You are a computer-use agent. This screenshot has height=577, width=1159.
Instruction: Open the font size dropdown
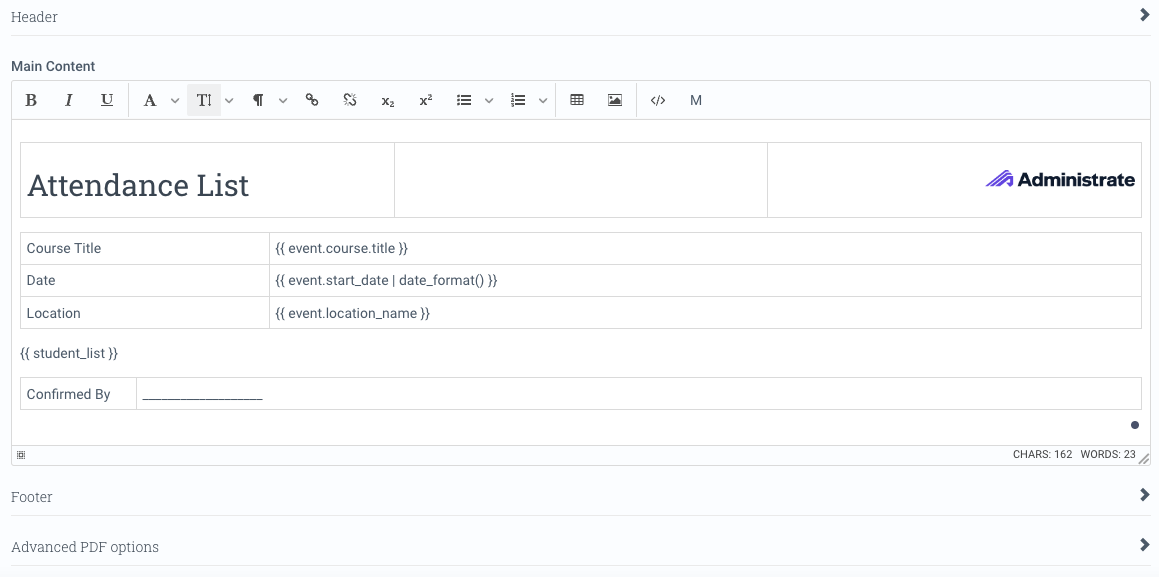[229, 100]
